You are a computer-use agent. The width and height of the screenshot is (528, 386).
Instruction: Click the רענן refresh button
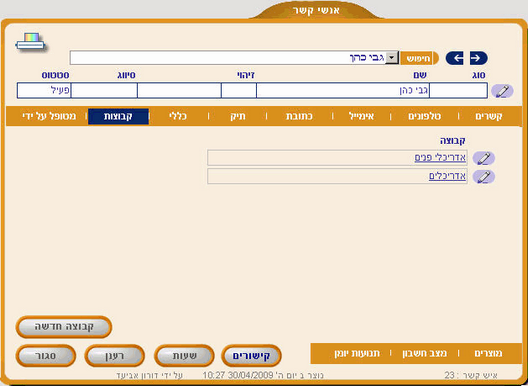[x=115, y=356]
